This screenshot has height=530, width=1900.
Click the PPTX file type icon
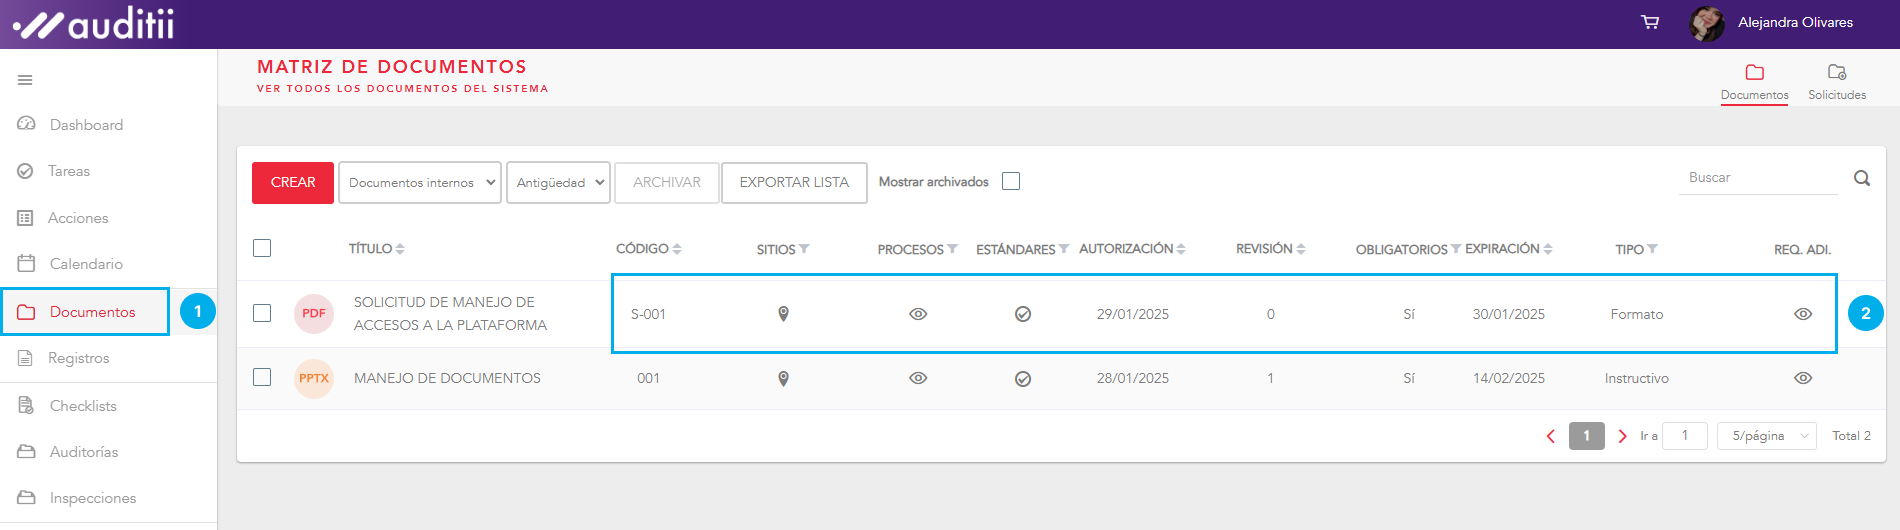(x=314, y=379)
